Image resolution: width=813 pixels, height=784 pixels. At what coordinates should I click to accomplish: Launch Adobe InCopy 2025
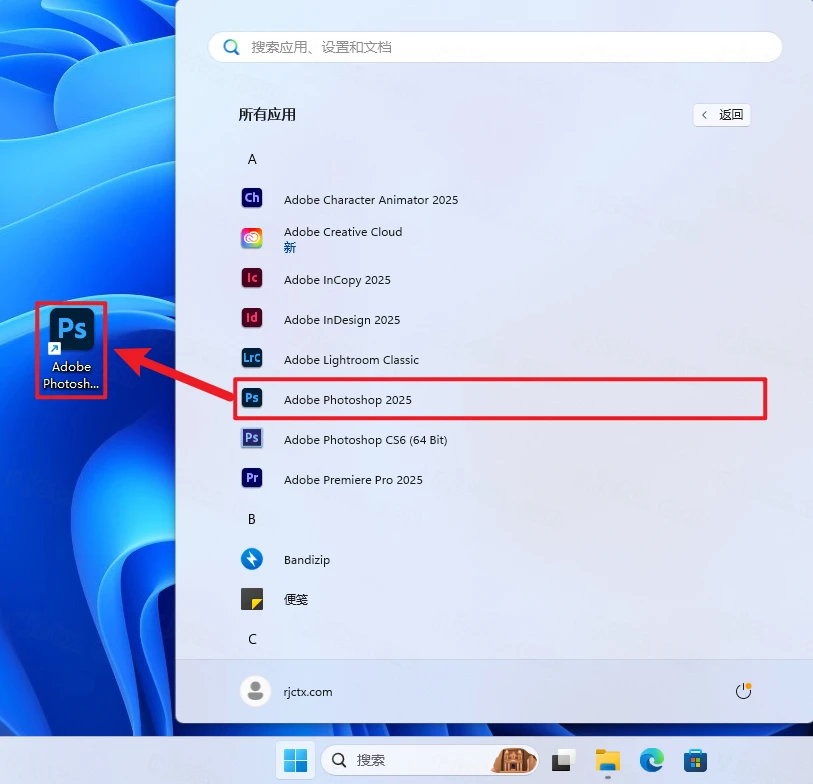point(337,280)
